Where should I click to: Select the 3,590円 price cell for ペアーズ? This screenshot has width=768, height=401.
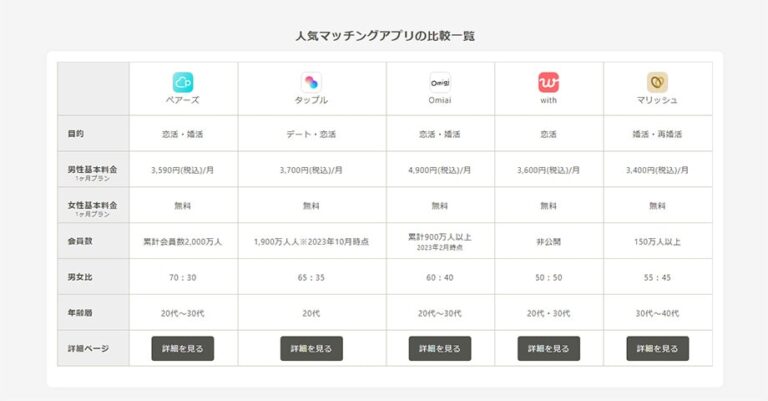[183, 170]
